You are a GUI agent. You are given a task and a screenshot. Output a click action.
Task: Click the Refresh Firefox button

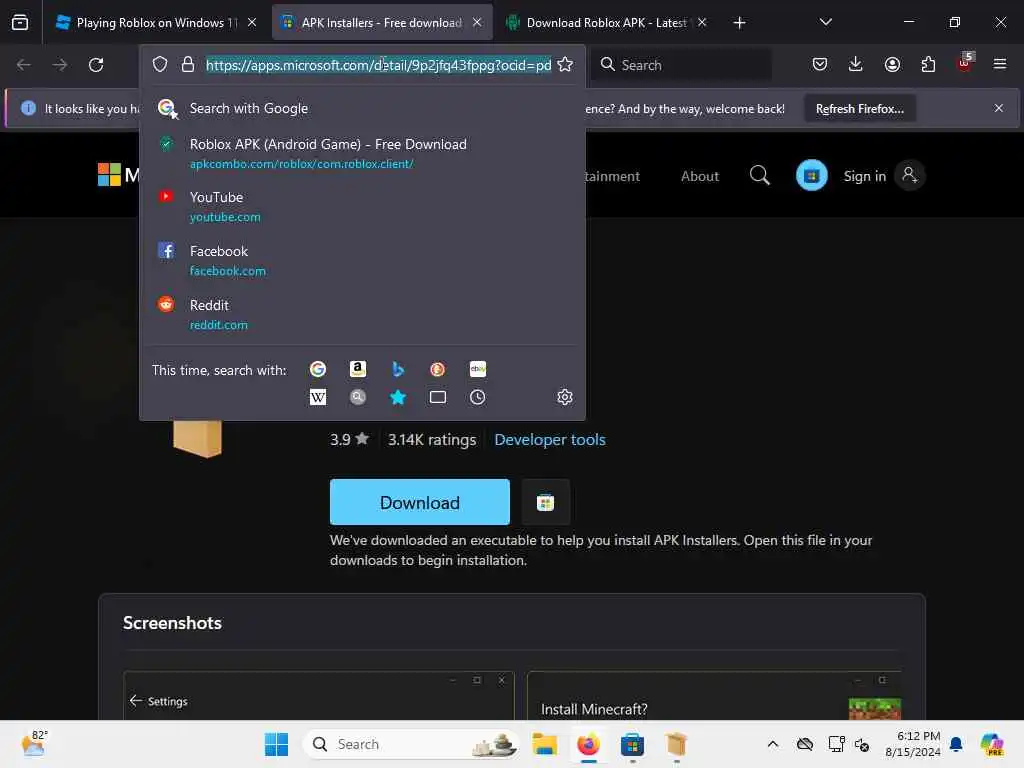(859, 108)
